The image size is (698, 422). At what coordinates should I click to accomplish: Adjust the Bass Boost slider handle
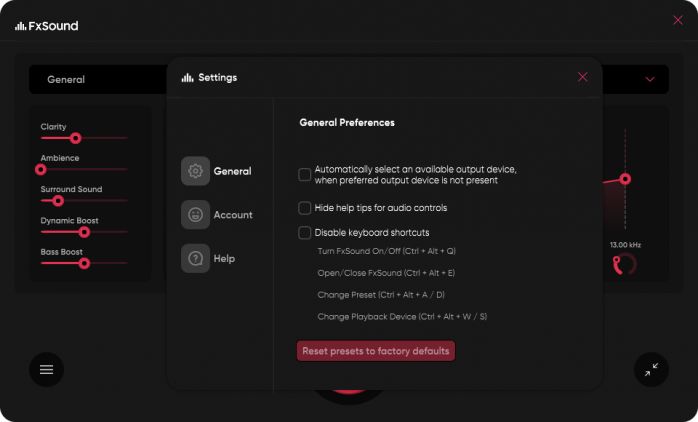pos(84,264)
